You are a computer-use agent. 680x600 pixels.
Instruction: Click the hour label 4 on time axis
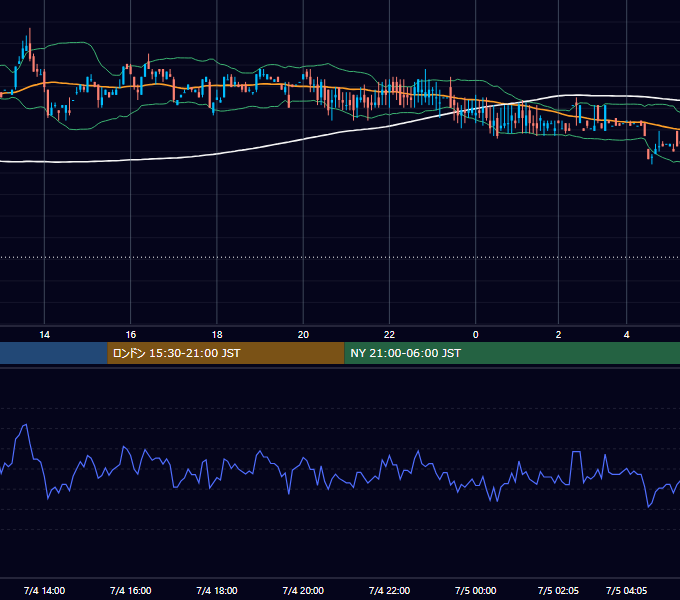pos(626,335)
